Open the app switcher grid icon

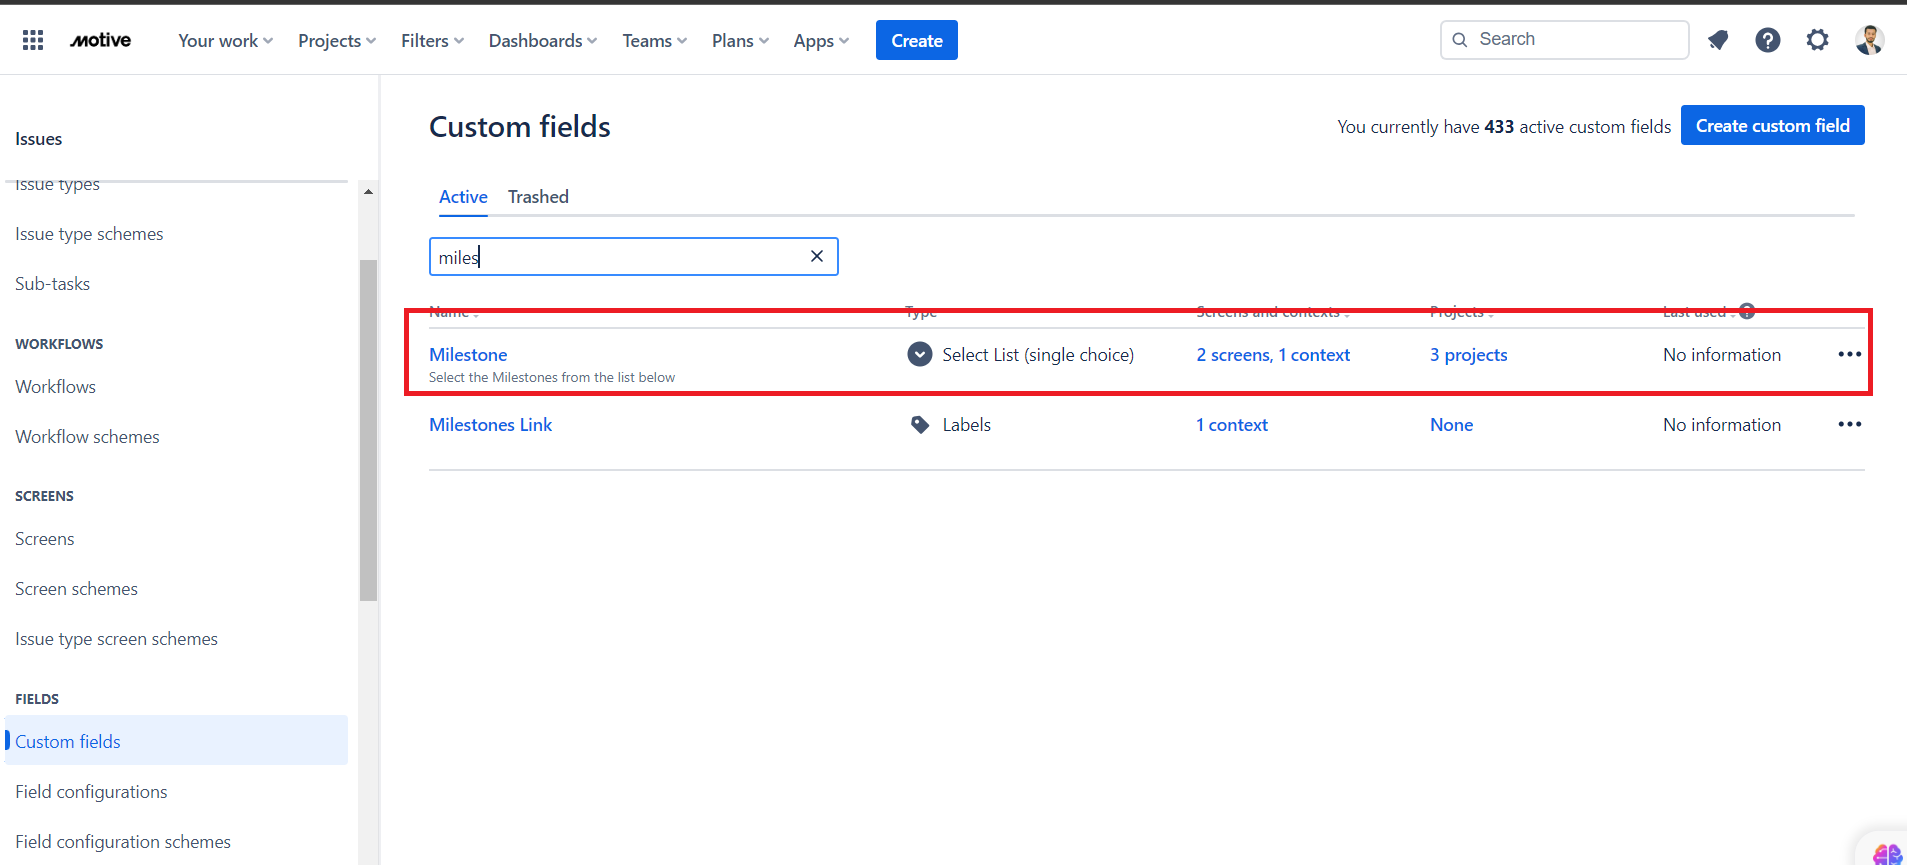33,40
